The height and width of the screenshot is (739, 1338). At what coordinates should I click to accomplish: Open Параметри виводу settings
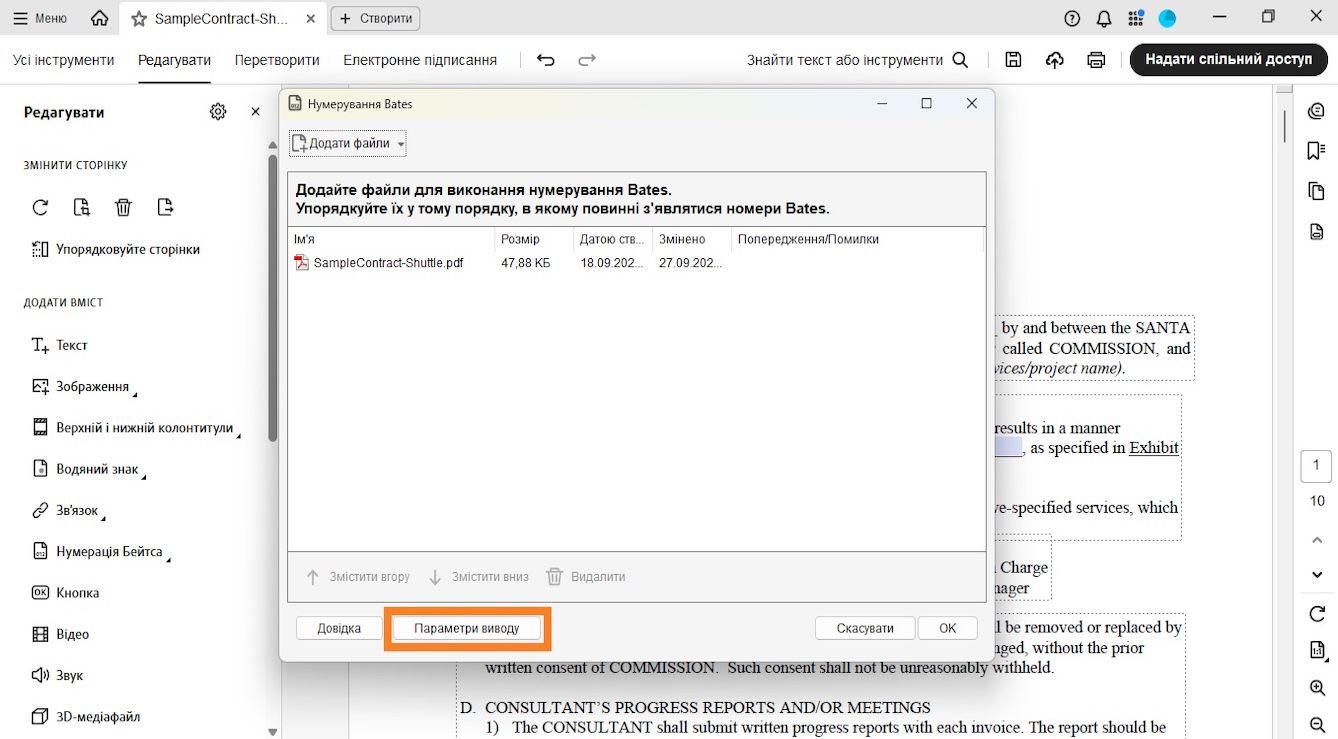point(467,628)
